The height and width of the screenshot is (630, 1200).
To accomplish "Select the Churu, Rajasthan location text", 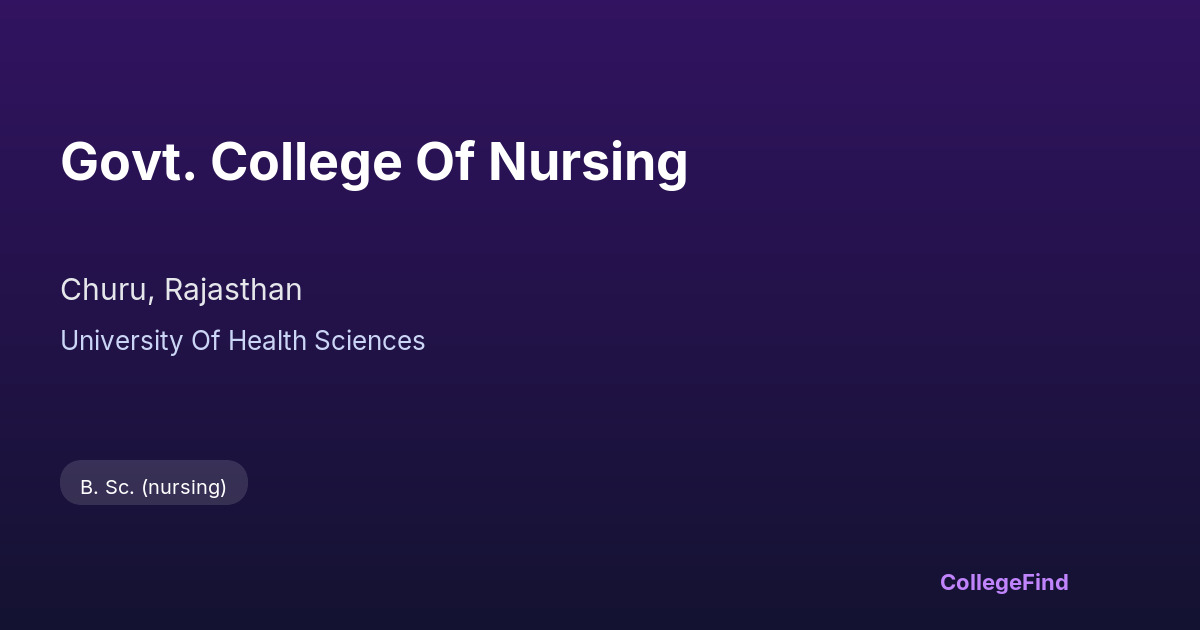I will pyautogui.click(x=181, y=290).
